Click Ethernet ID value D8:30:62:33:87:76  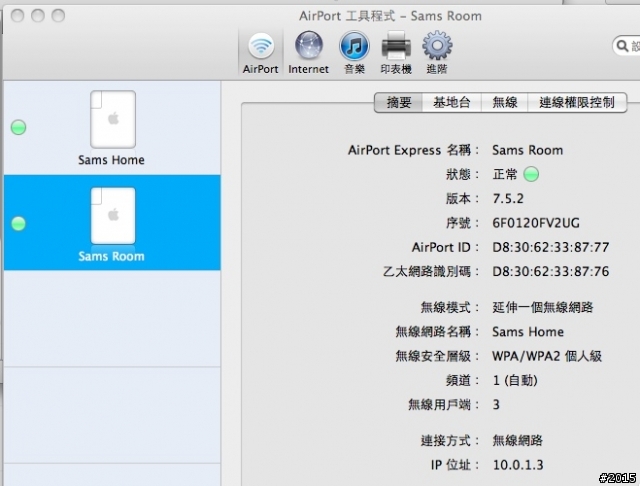pos(551,272)
